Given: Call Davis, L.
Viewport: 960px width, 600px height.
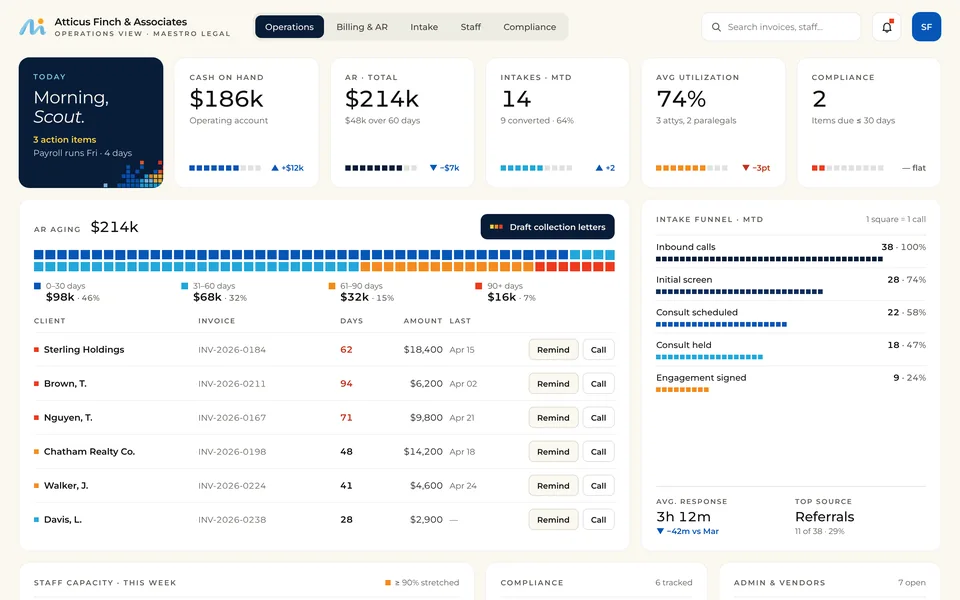Looking at the screenshot, I should (x=599, y=520).
